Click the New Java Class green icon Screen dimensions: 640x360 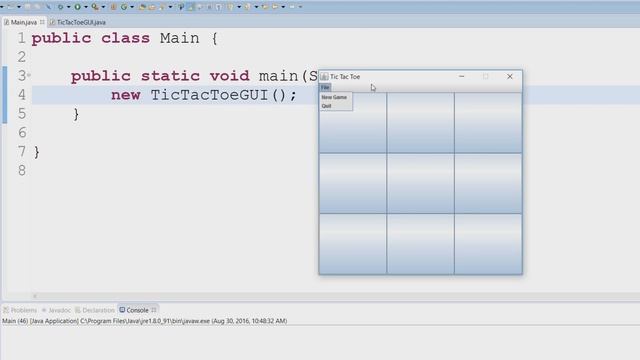pos(124,7)
